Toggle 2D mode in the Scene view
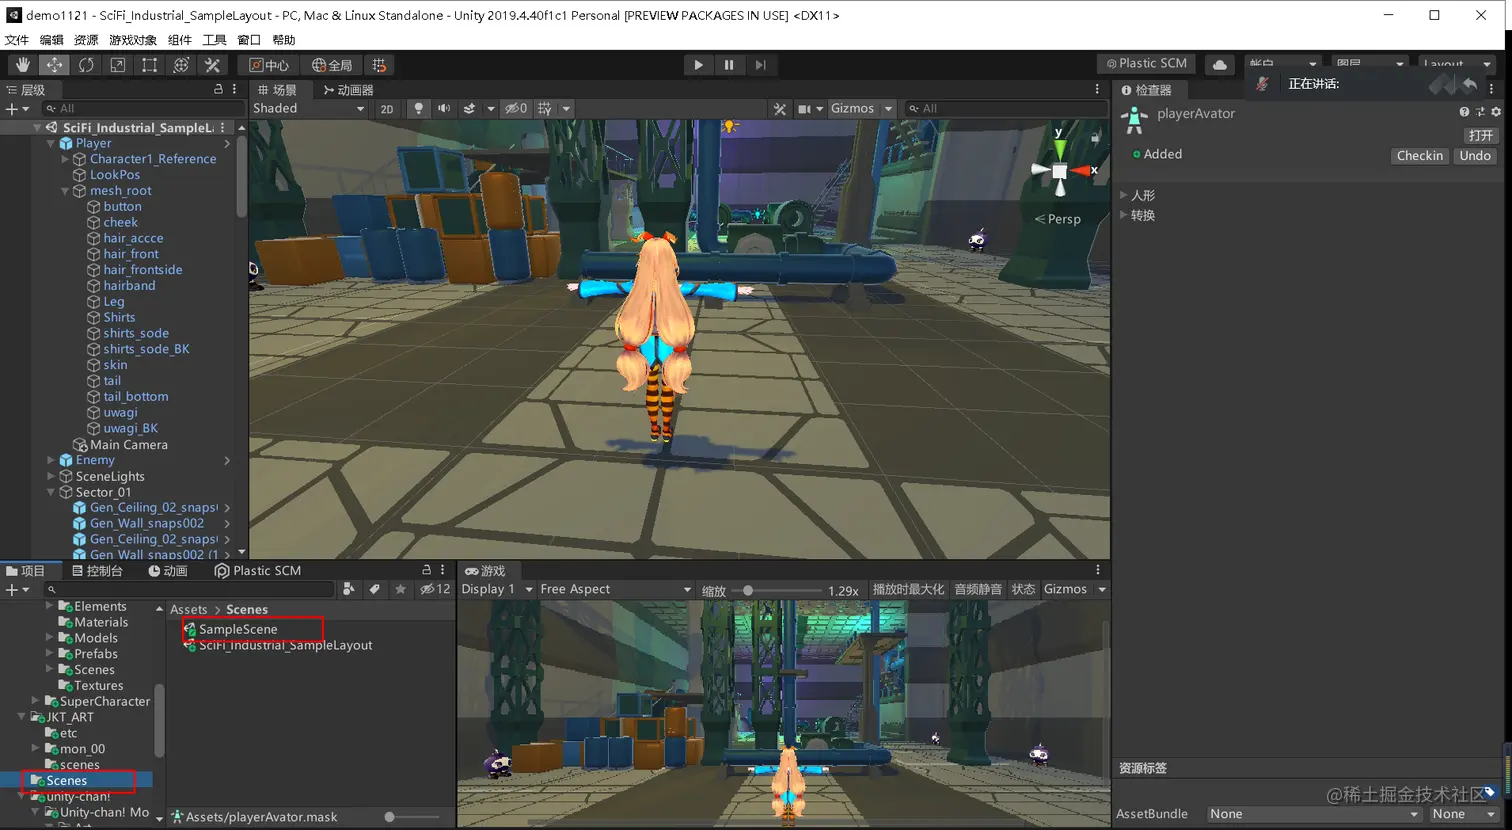Viewport: 1512px width, 830px height. [387, 109]
